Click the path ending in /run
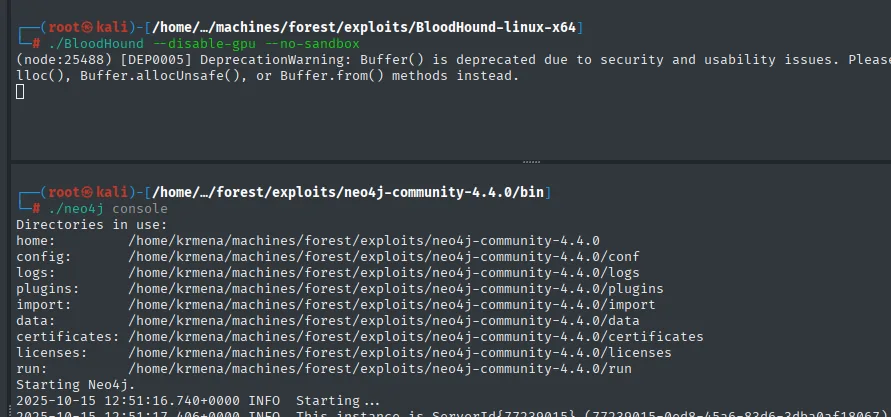 click(x=380, y=368)
